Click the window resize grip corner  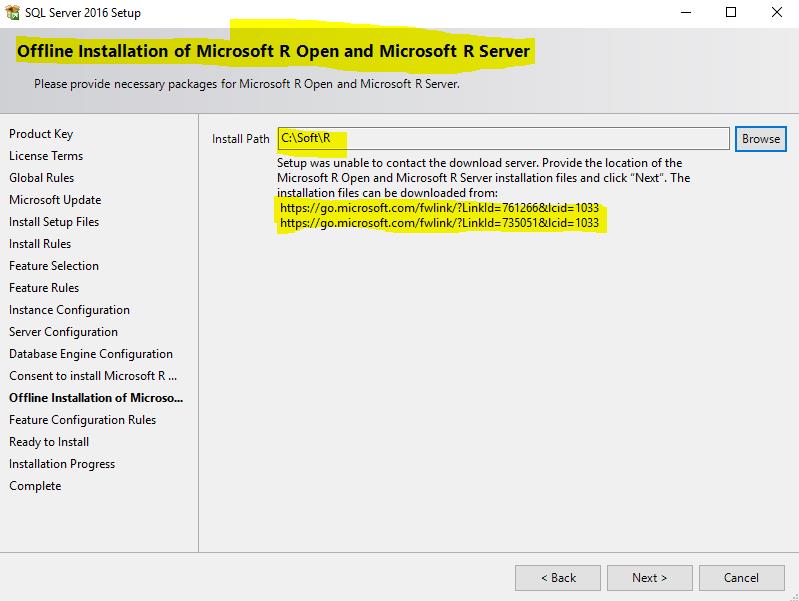794,596
